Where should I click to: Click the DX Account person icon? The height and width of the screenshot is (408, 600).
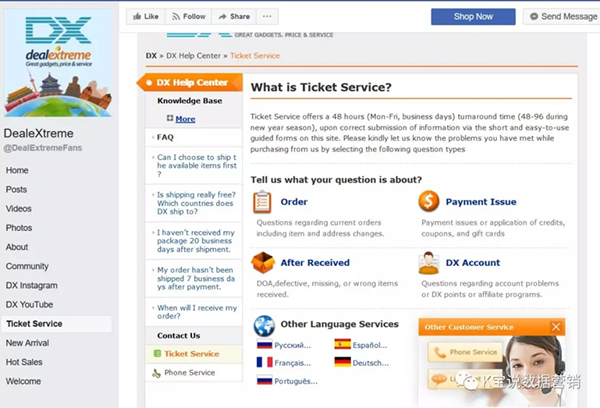(429, 263)
